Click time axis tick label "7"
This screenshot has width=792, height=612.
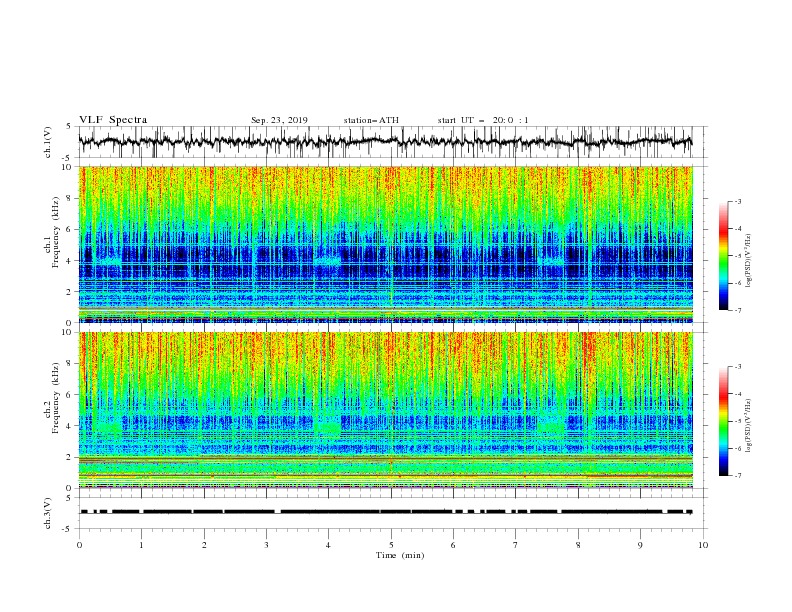tap(516, 545)
